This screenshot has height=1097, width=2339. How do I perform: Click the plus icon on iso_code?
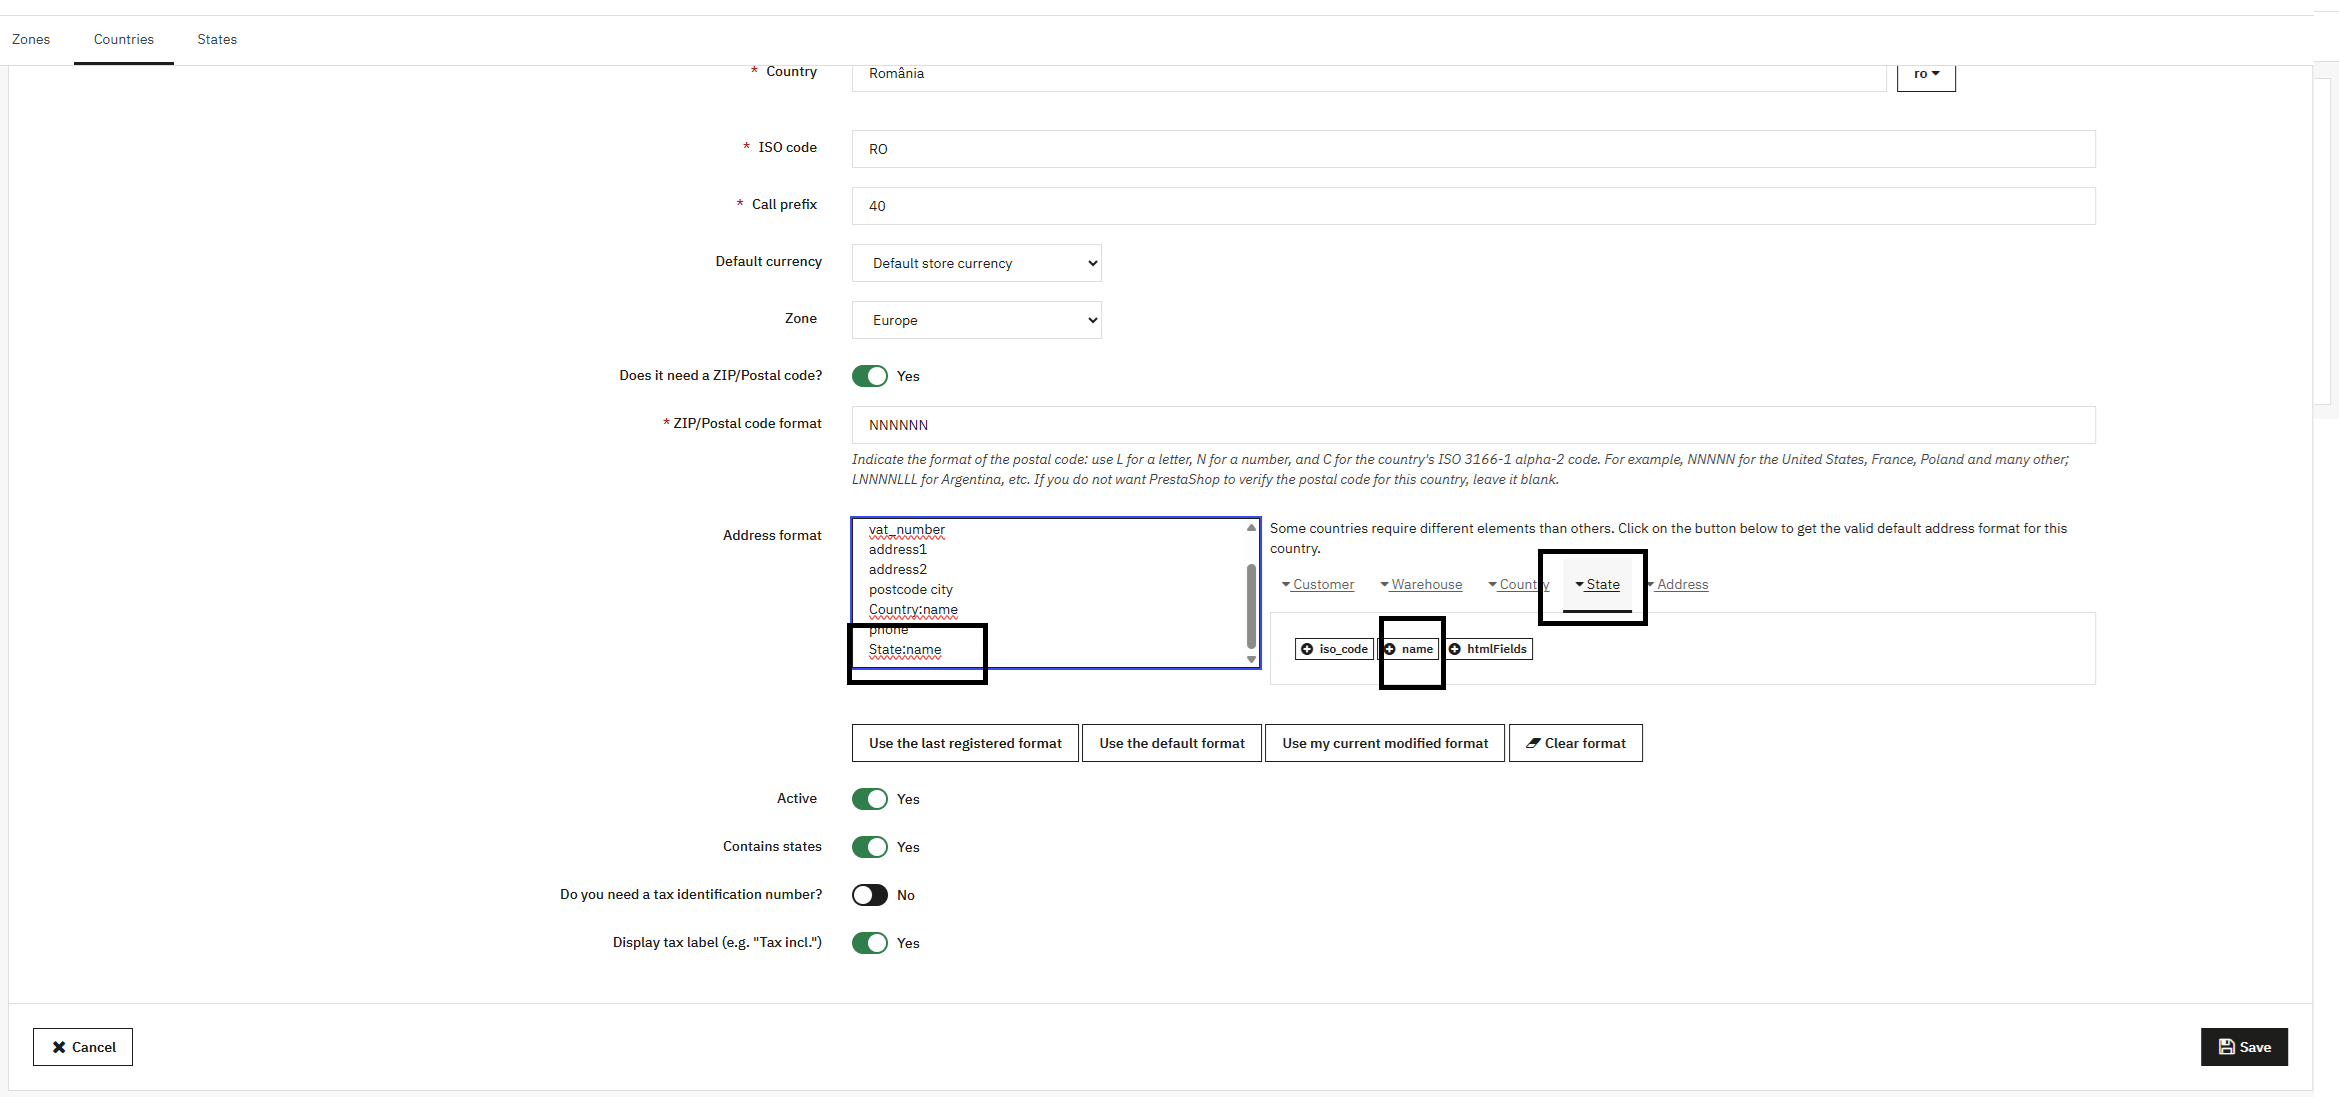[x=1307, y=649]
